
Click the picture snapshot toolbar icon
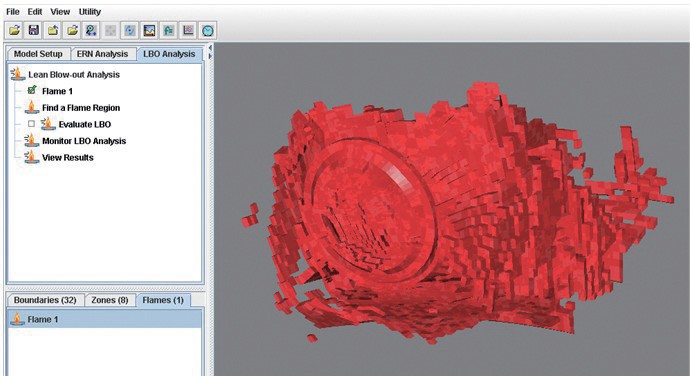point(149,30)
